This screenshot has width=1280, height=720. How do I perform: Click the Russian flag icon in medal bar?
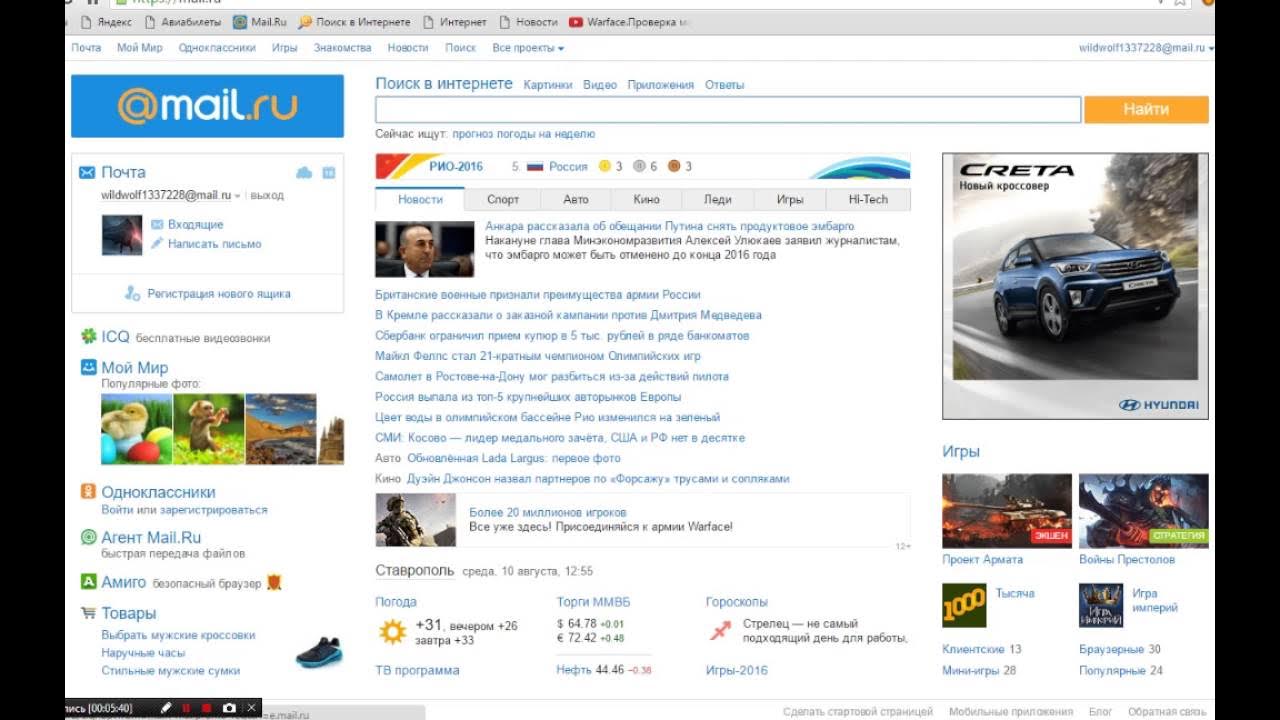(534, 166)
